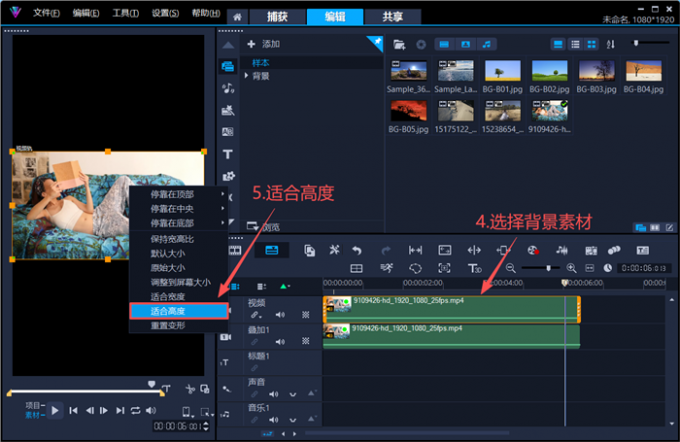Switch to the 捕获 tab

click(277, 16)
